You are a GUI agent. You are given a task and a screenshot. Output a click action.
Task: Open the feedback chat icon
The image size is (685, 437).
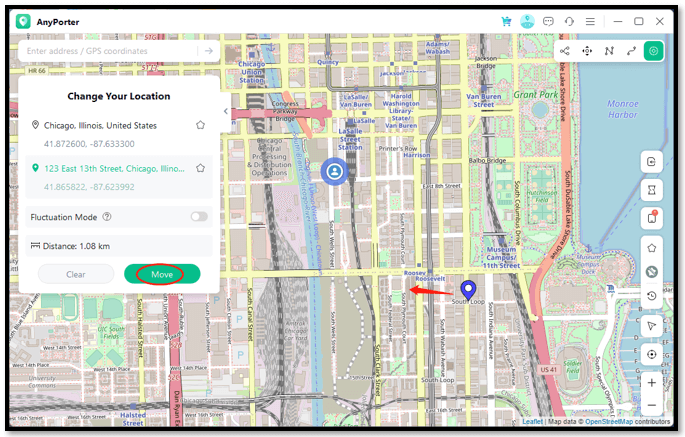tap(548, 21)
